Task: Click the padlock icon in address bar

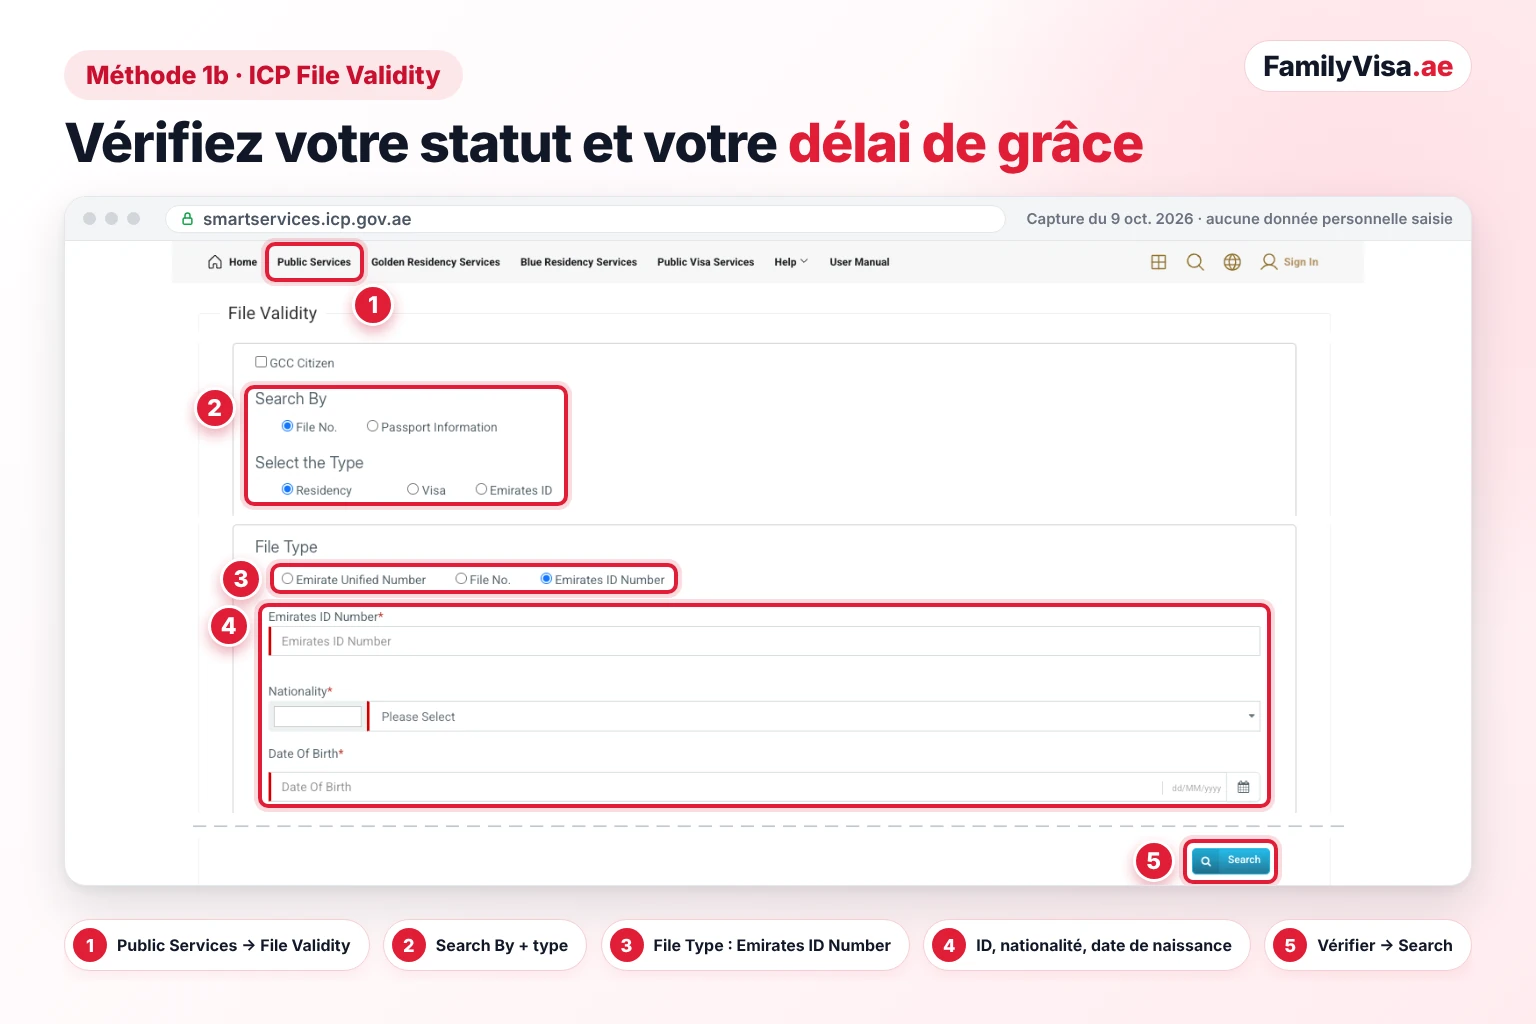Action: 187,218
